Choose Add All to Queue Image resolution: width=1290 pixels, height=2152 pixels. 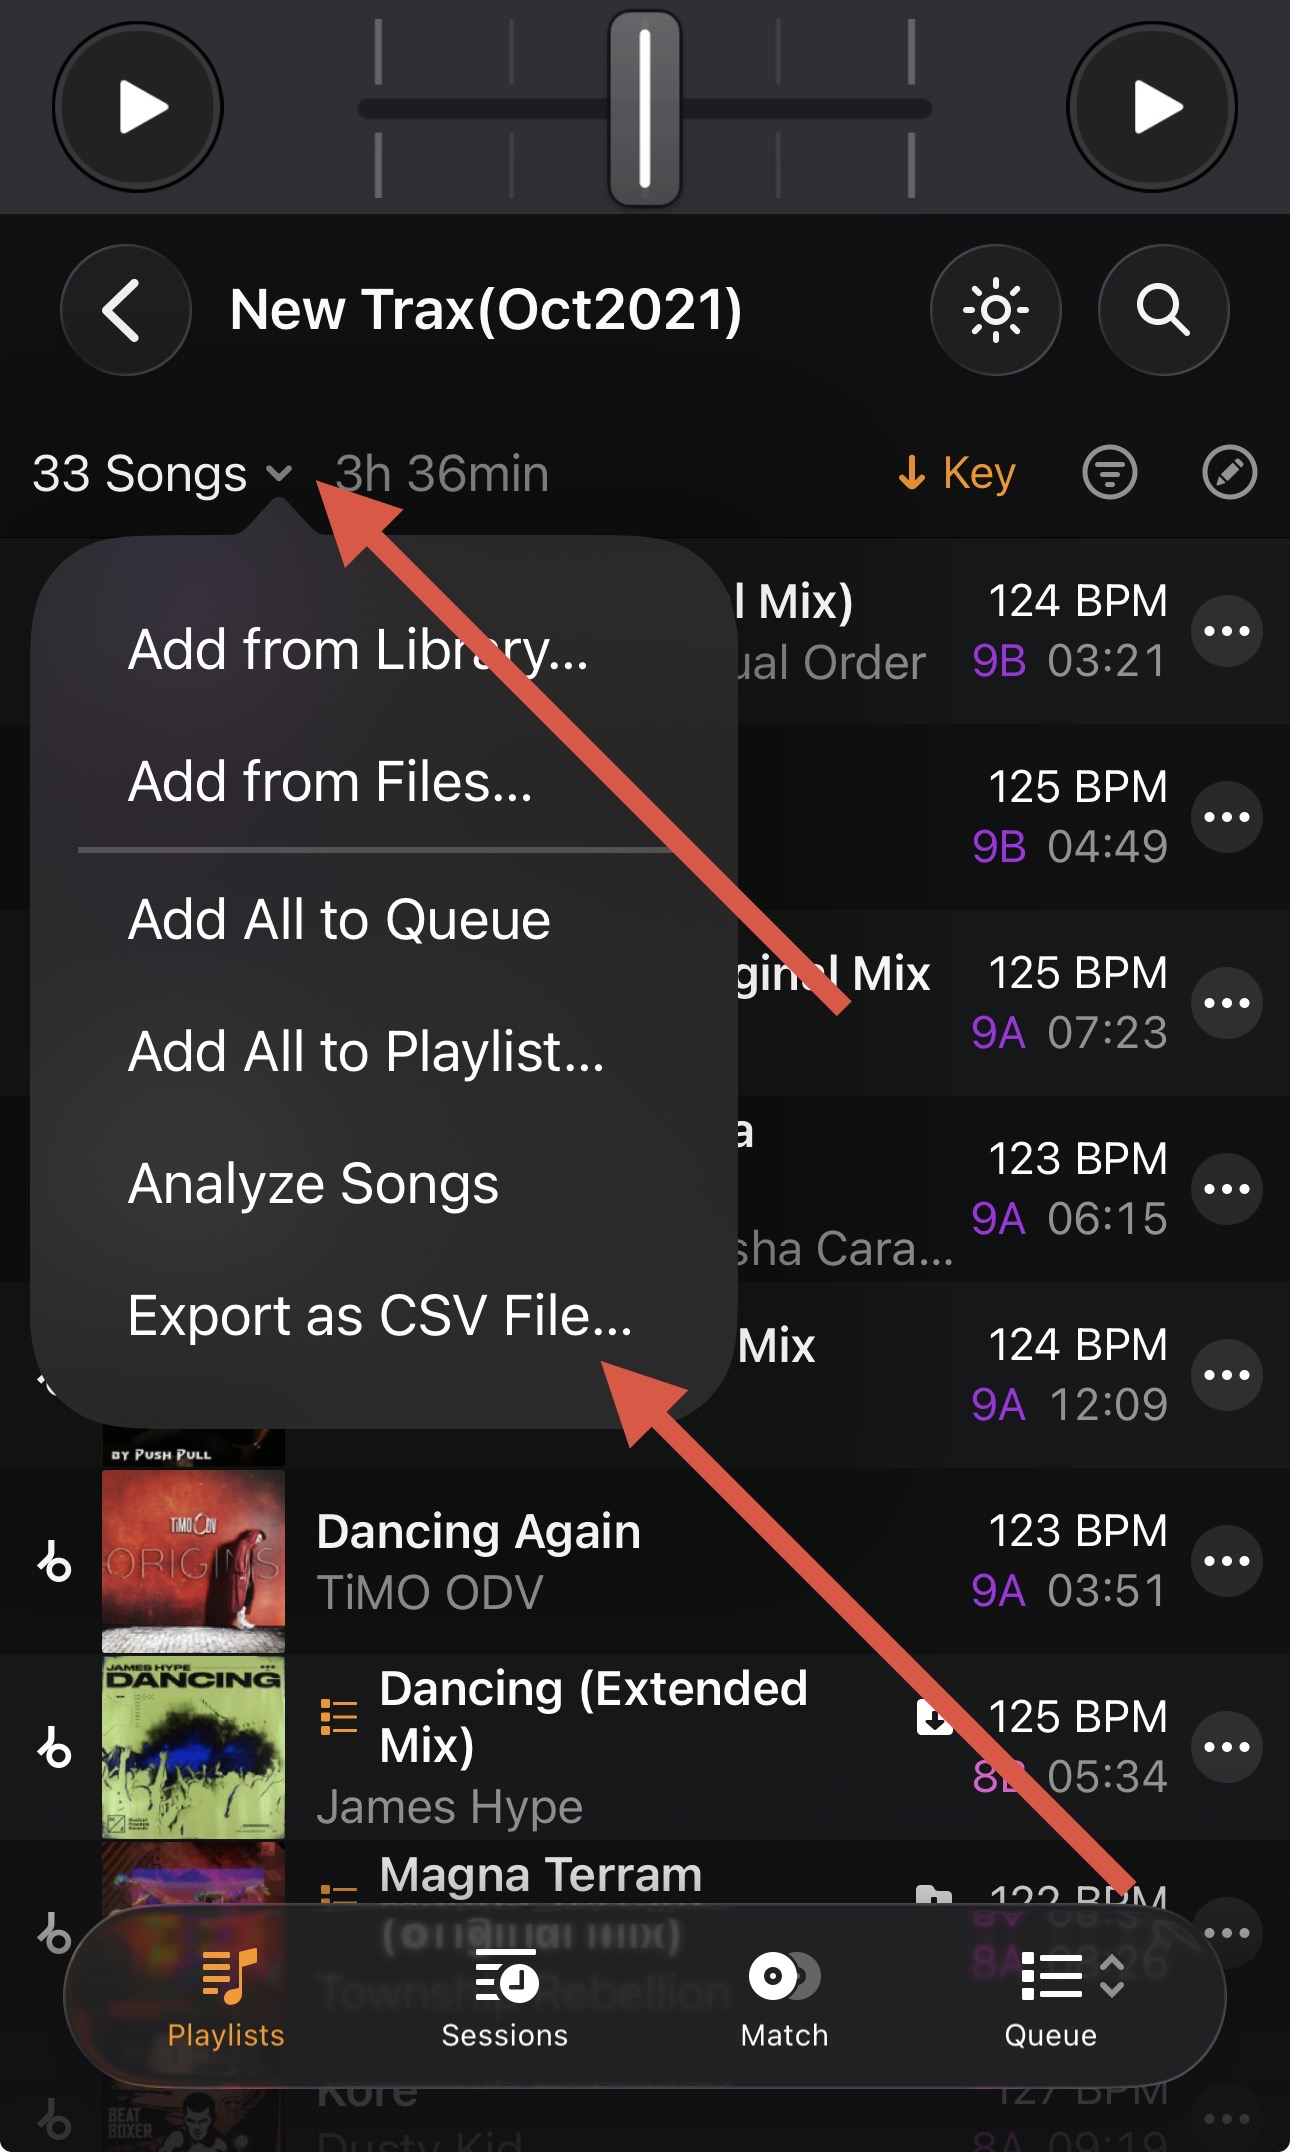pos(339,920)
